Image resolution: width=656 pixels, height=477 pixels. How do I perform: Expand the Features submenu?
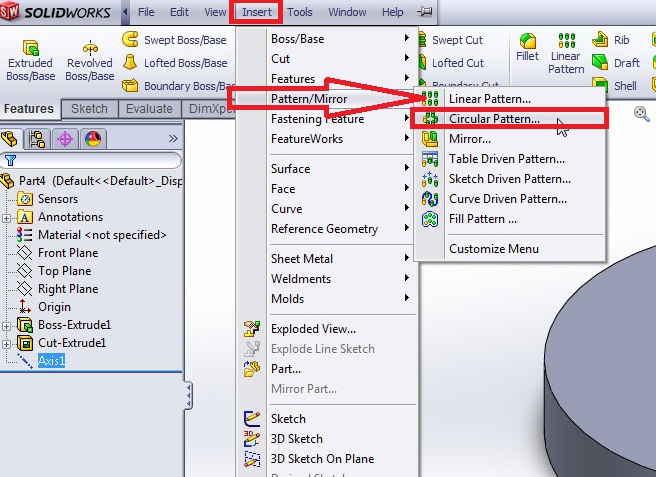pyautogui.click(x=327, y=79)
